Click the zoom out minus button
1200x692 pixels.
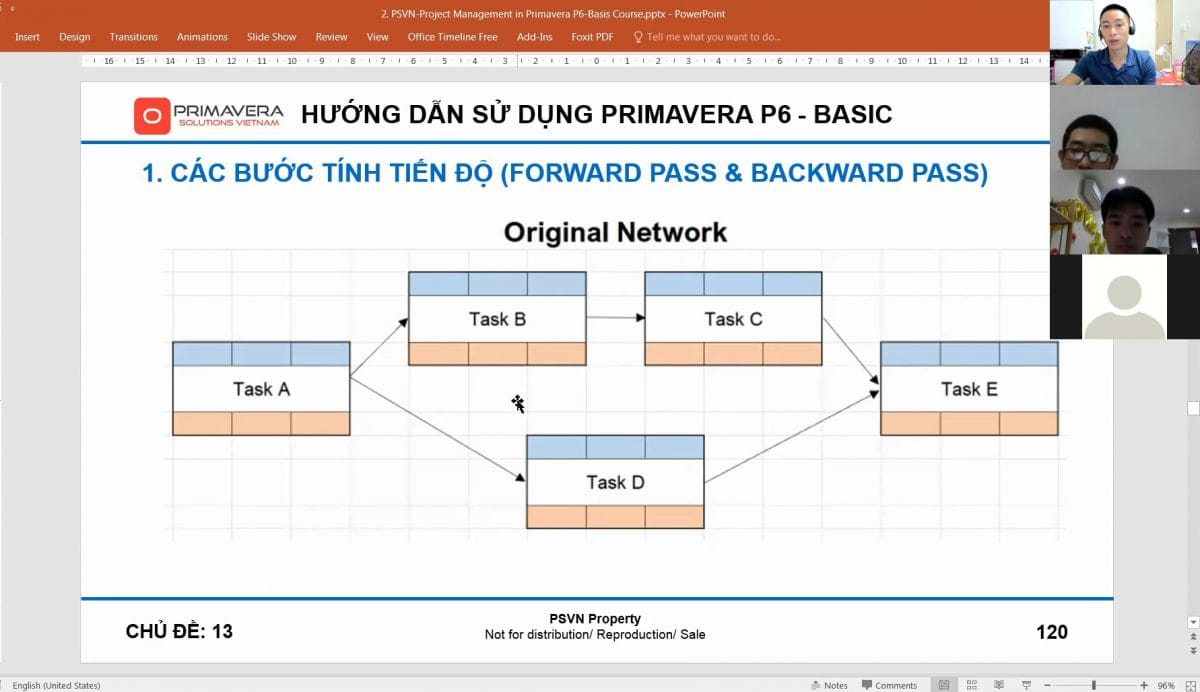[1047, 685]
